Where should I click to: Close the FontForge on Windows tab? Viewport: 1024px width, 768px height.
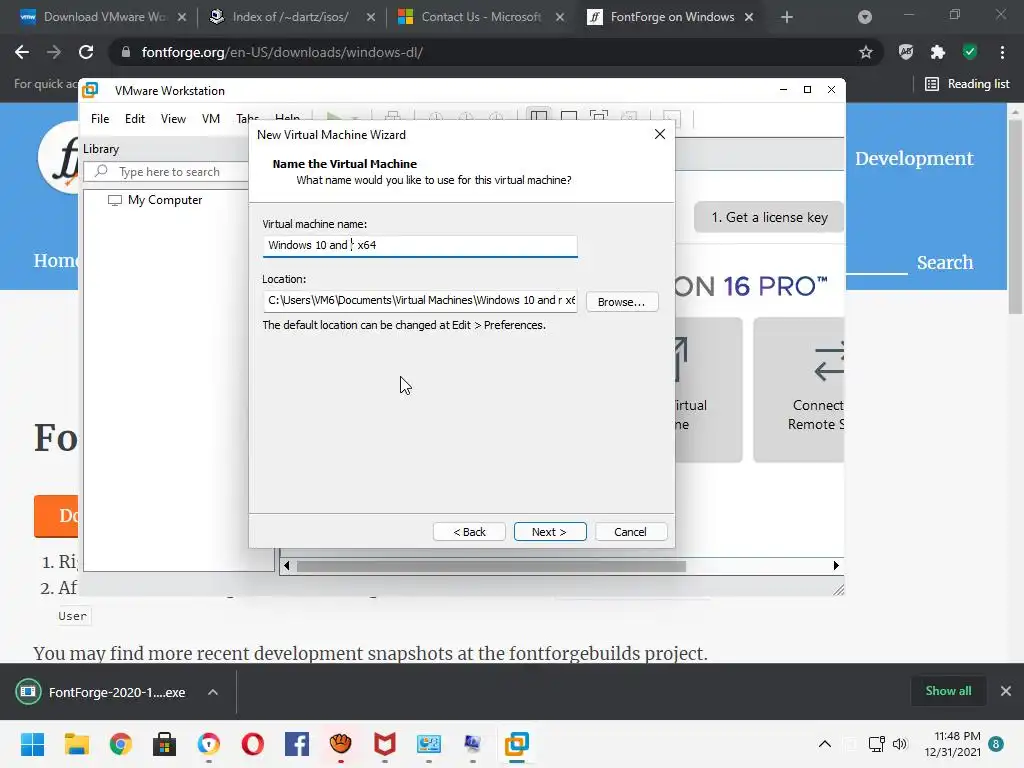[x=749, y=17]
